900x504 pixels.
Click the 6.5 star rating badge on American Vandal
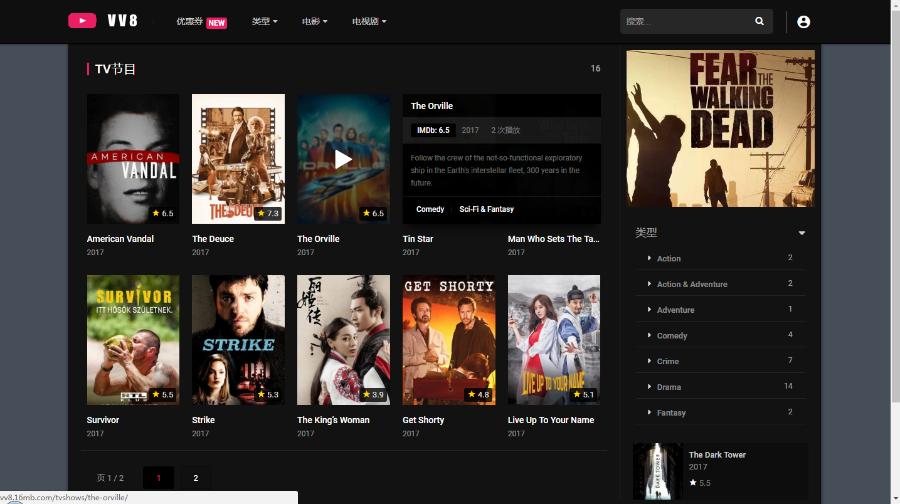coord(163,213)
